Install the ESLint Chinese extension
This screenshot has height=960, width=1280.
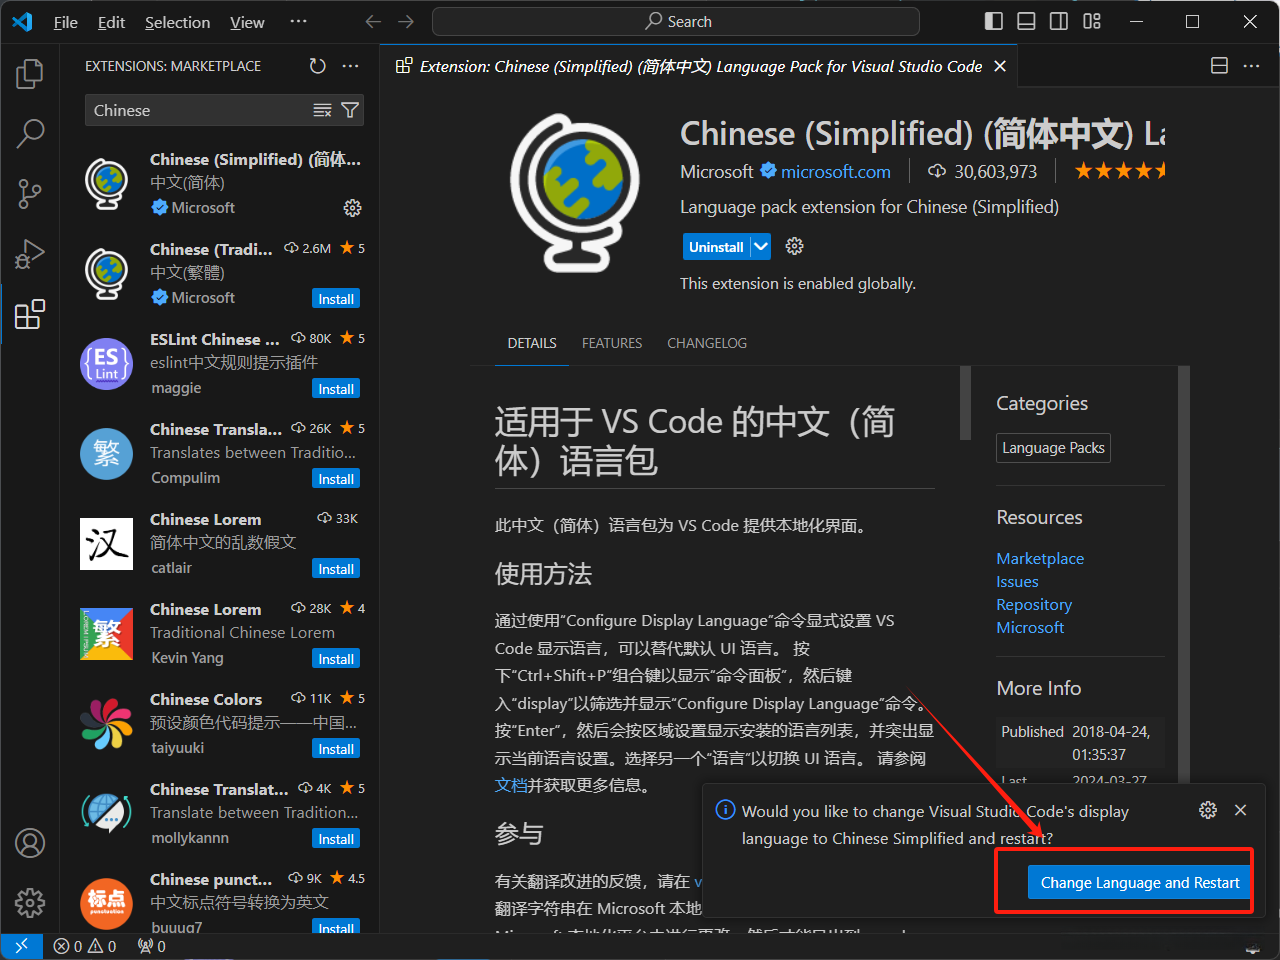coord(336,389)
